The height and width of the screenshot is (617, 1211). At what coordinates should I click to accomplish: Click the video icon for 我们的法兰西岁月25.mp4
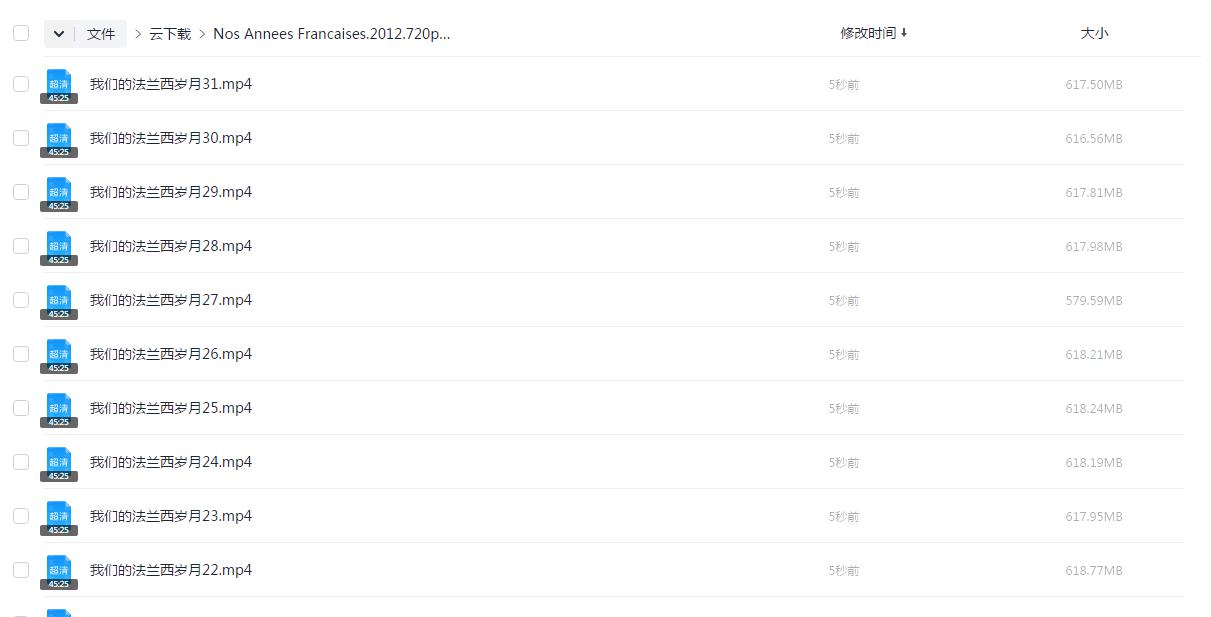point(59,409)
